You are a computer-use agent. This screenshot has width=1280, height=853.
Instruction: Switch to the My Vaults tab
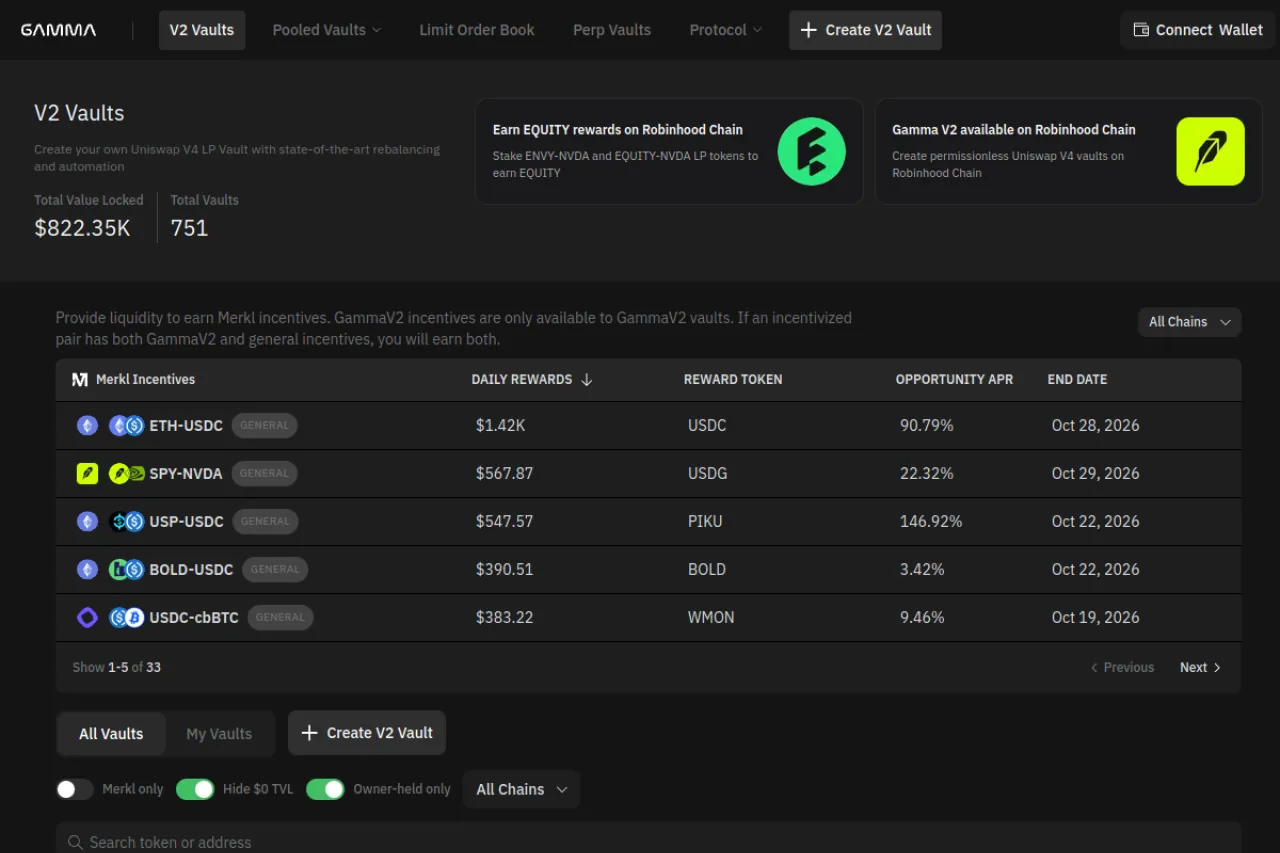219,734
